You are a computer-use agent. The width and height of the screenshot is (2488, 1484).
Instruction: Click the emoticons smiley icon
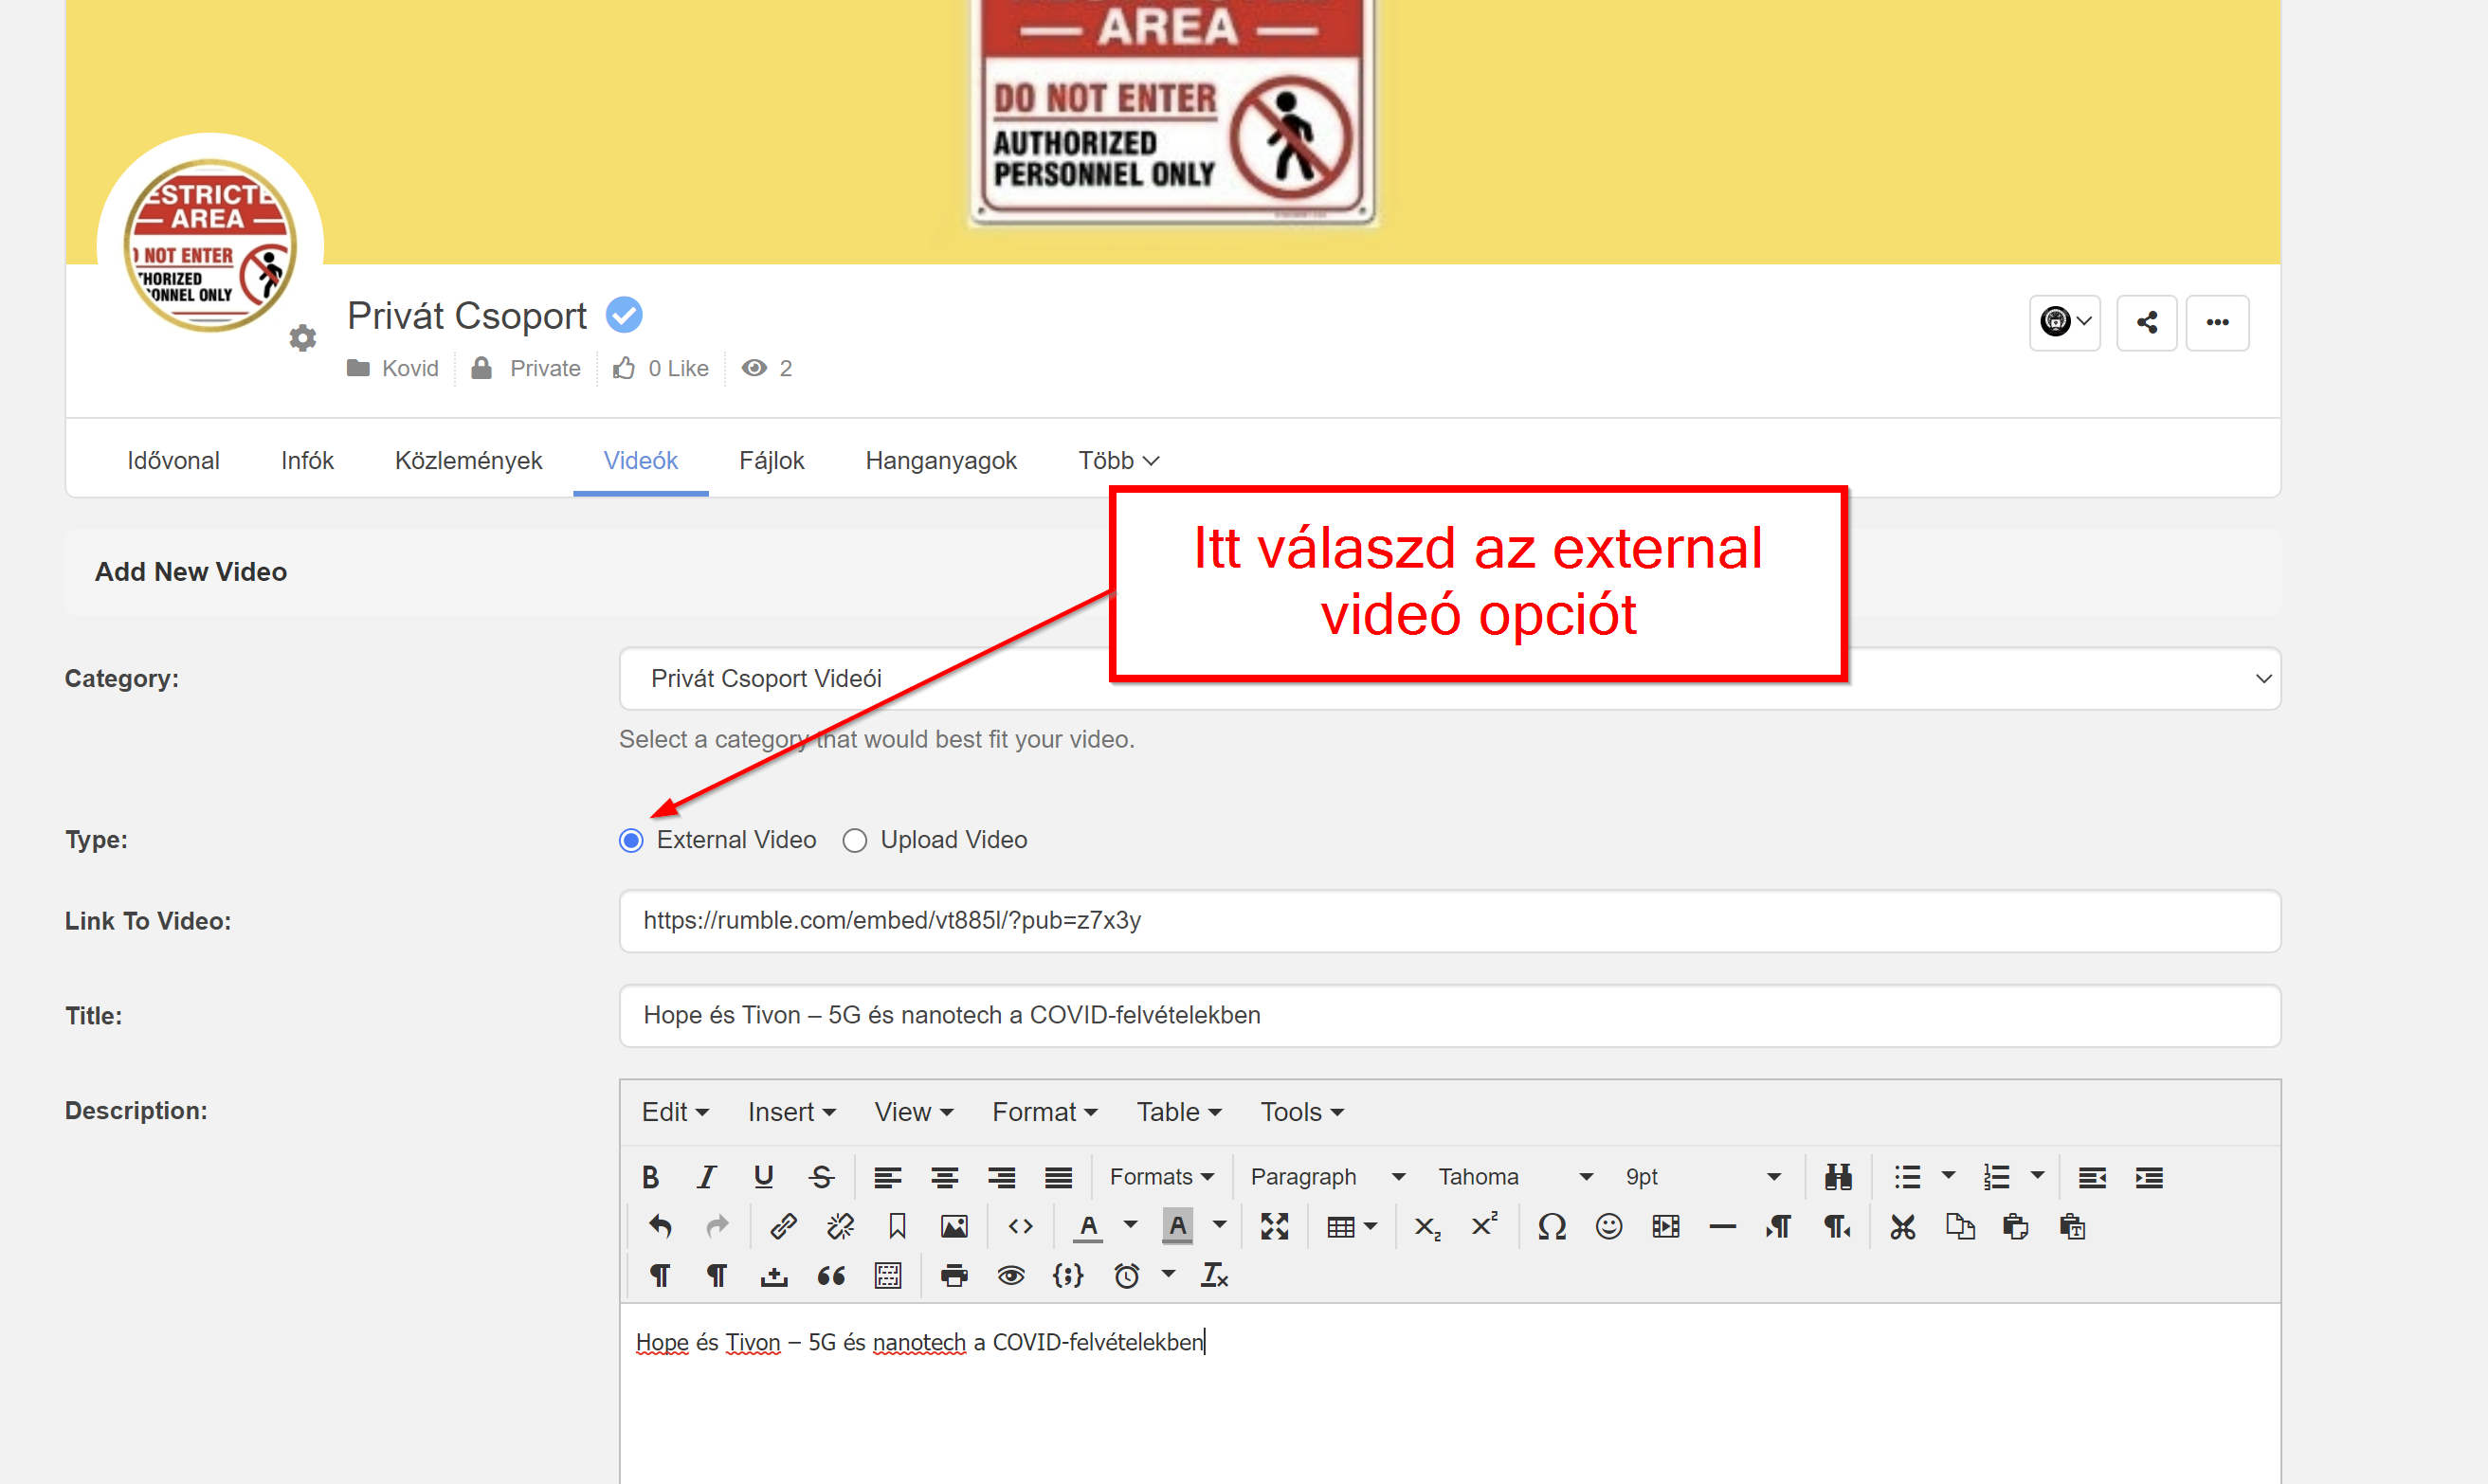point(1608,1226)
